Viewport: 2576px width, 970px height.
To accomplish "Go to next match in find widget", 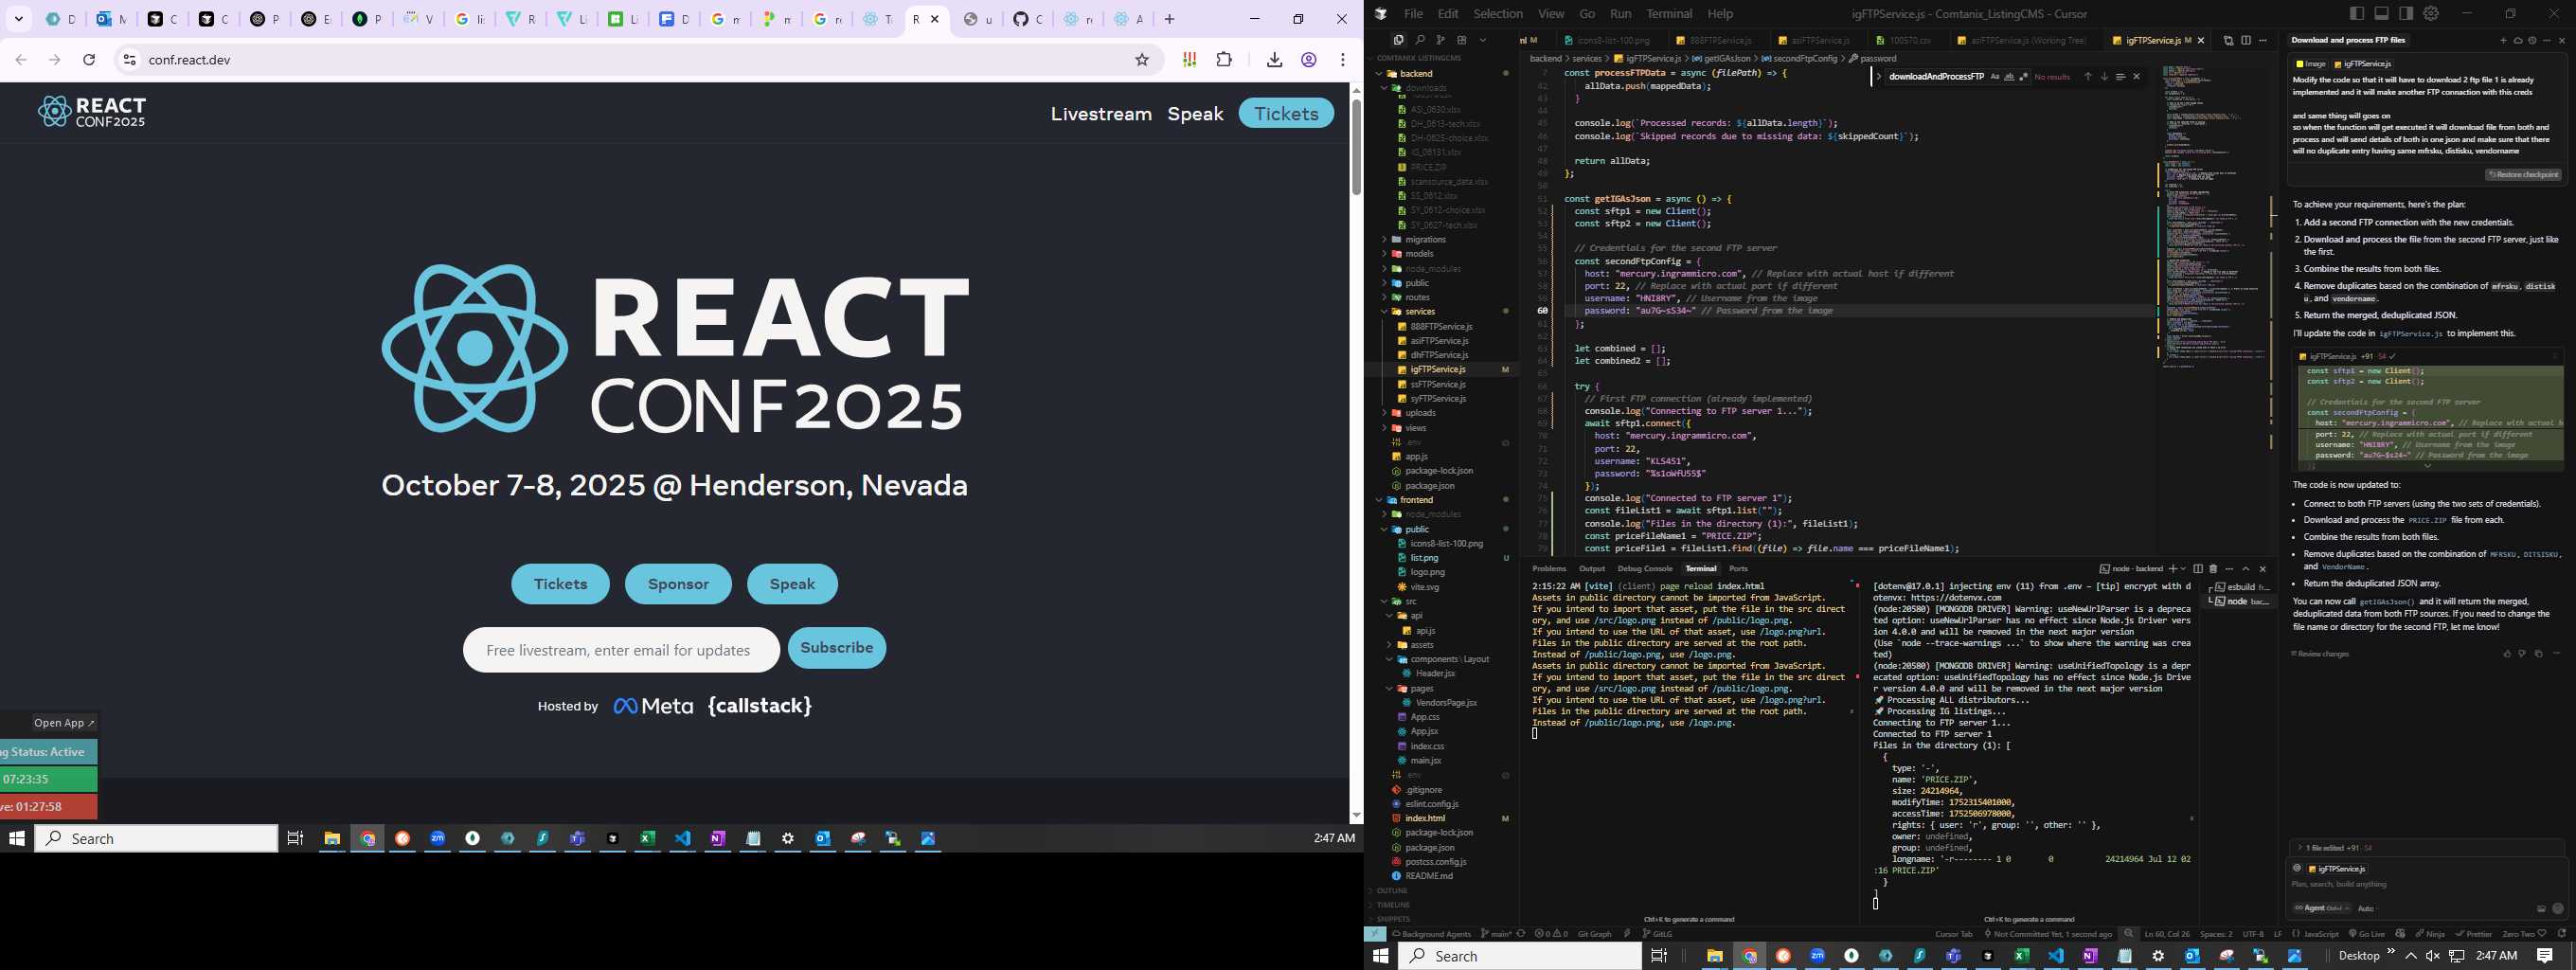I will point(2104,77).
